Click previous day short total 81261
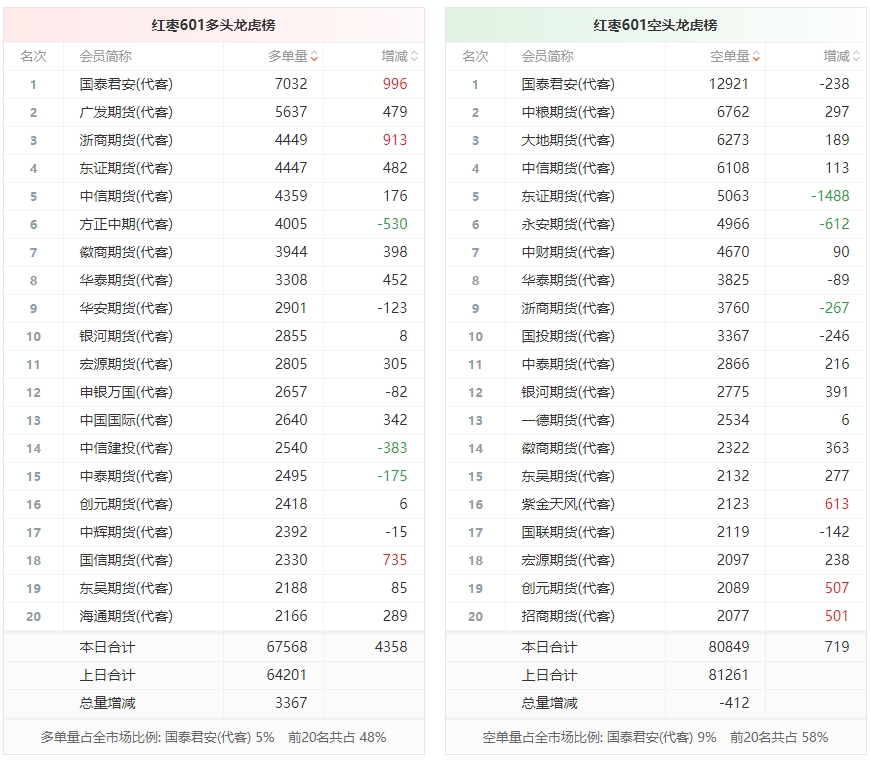Screen dimensions: 871x761 click(x=729, y=675)
